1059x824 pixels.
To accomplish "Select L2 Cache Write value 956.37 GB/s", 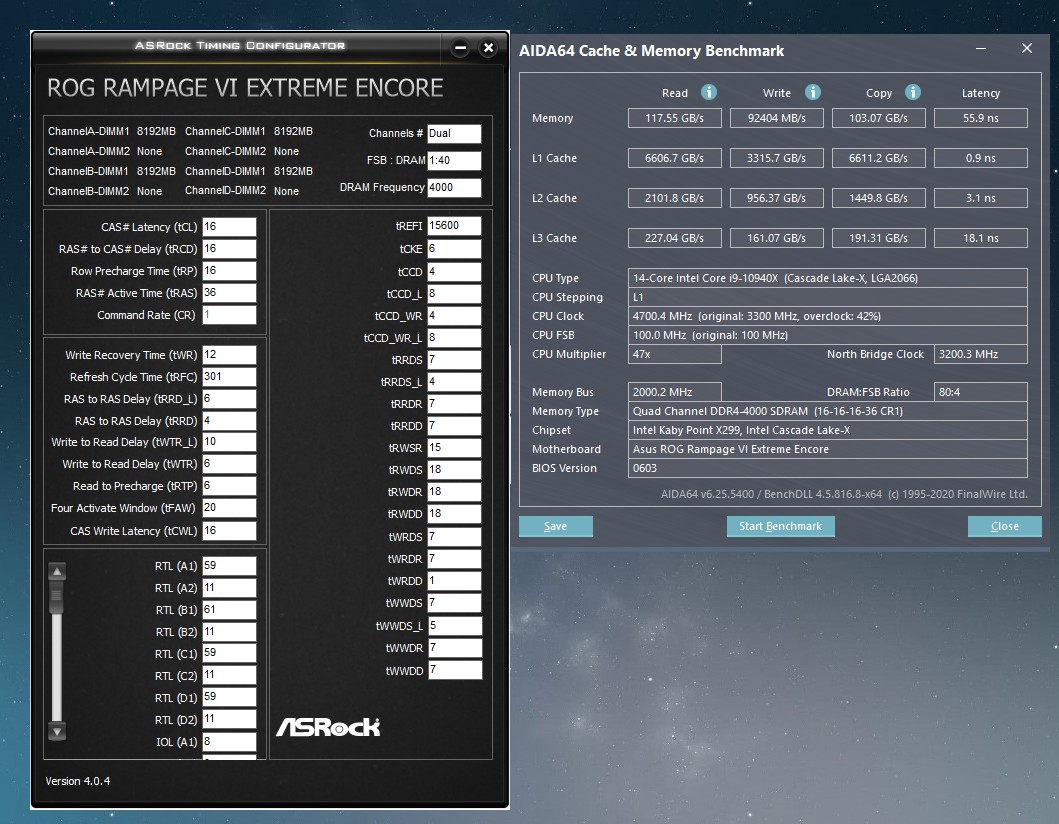I will click(777, 198).
